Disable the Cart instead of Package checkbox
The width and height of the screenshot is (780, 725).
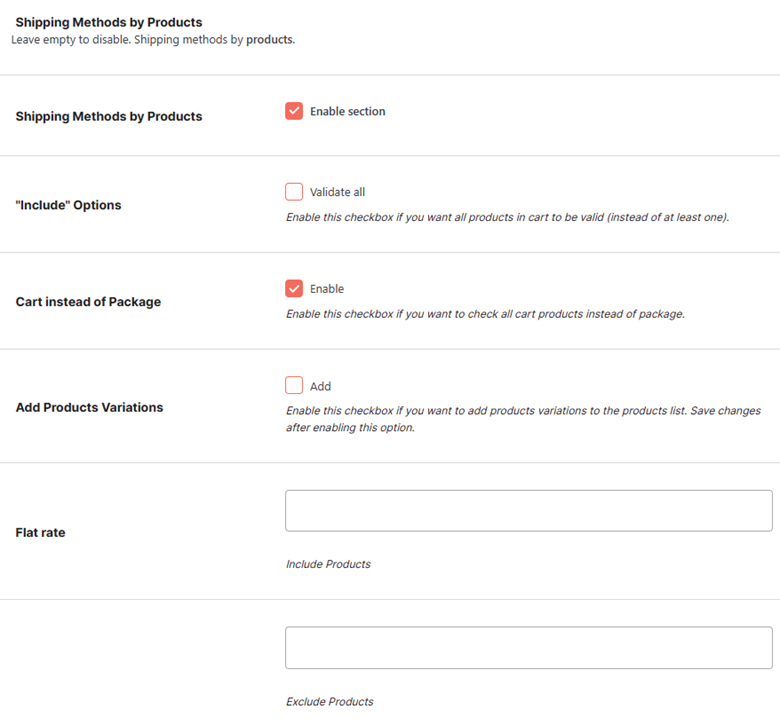point(294,288)
